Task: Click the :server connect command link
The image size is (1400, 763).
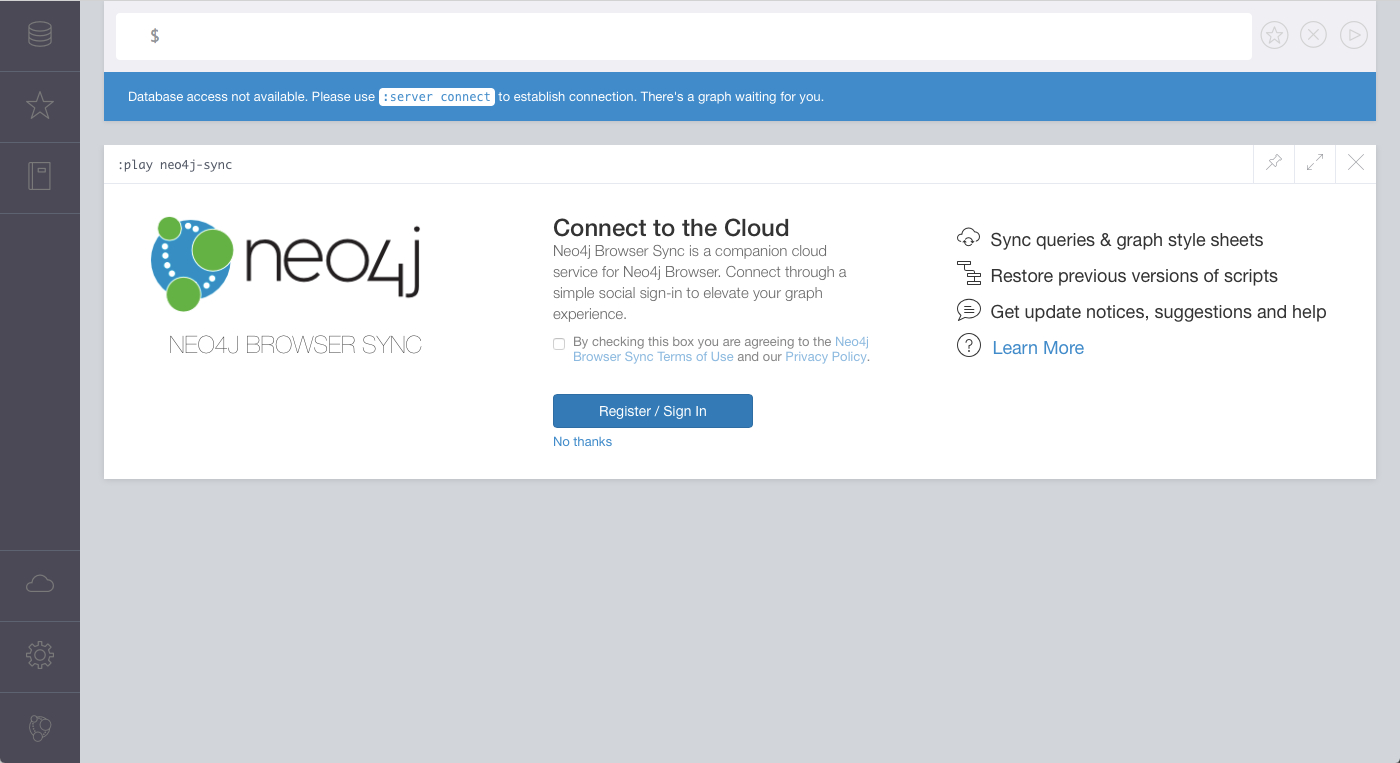Action: (x=437, y=97)
